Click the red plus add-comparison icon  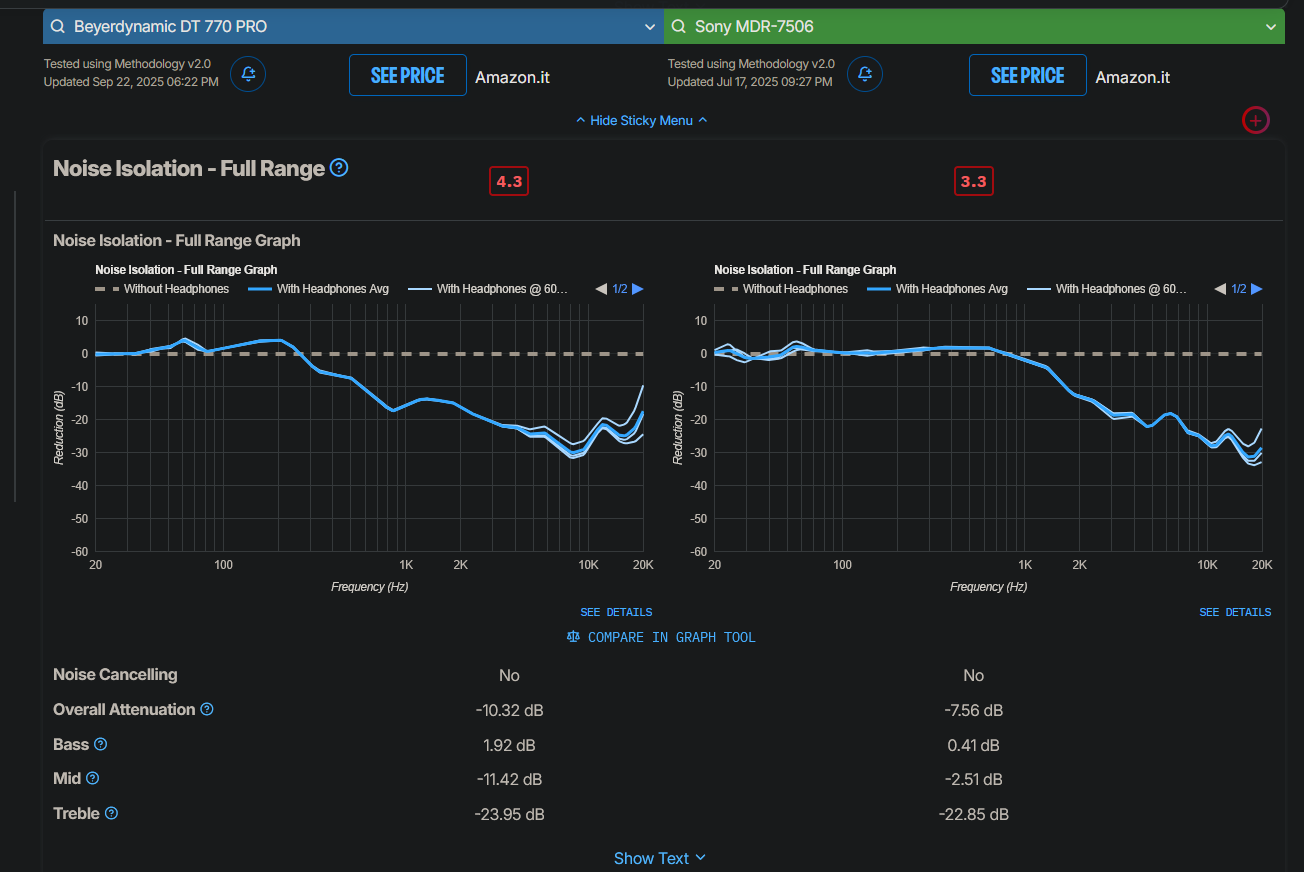point(1256,120)
